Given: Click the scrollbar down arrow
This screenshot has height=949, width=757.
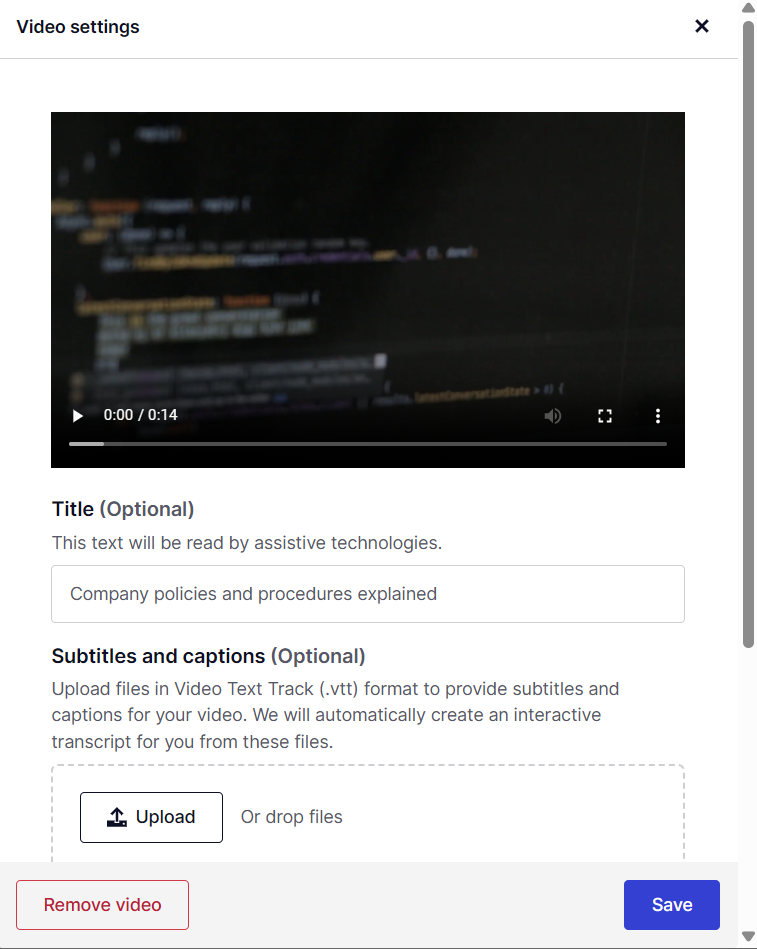Looking at the screenshot, I should click(749, 937).
